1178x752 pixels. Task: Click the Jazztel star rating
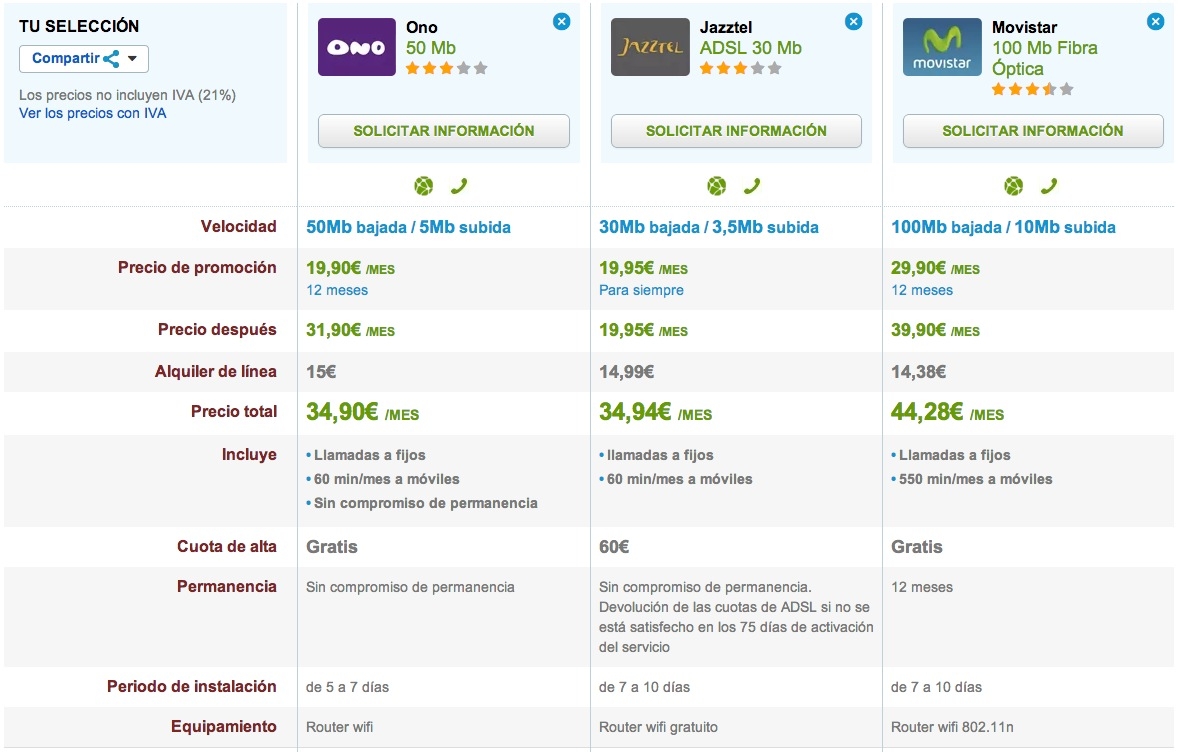[740, 68]
